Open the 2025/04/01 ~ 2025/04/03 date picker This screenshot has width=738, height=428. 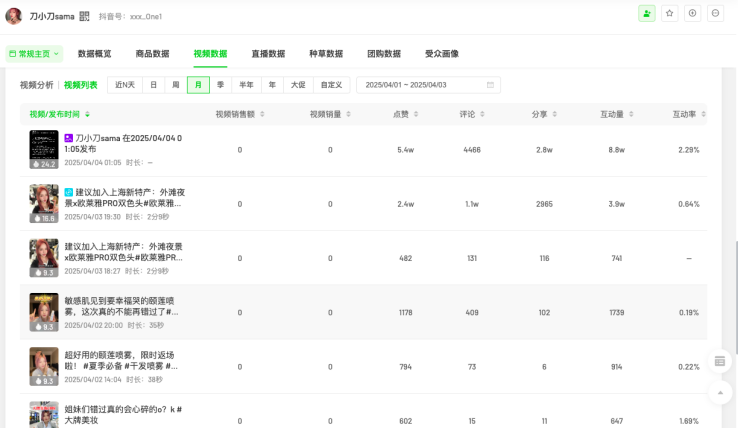[428, 85]
